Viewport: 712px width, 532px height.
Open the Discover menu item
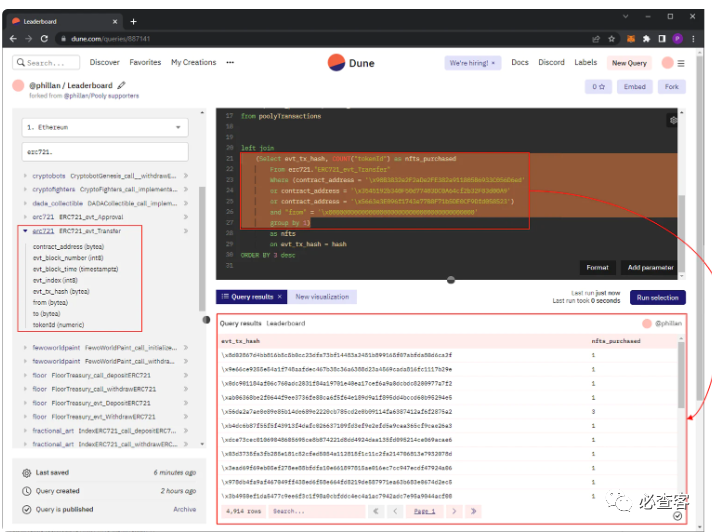pyautogui.click(x=104, y=62)
